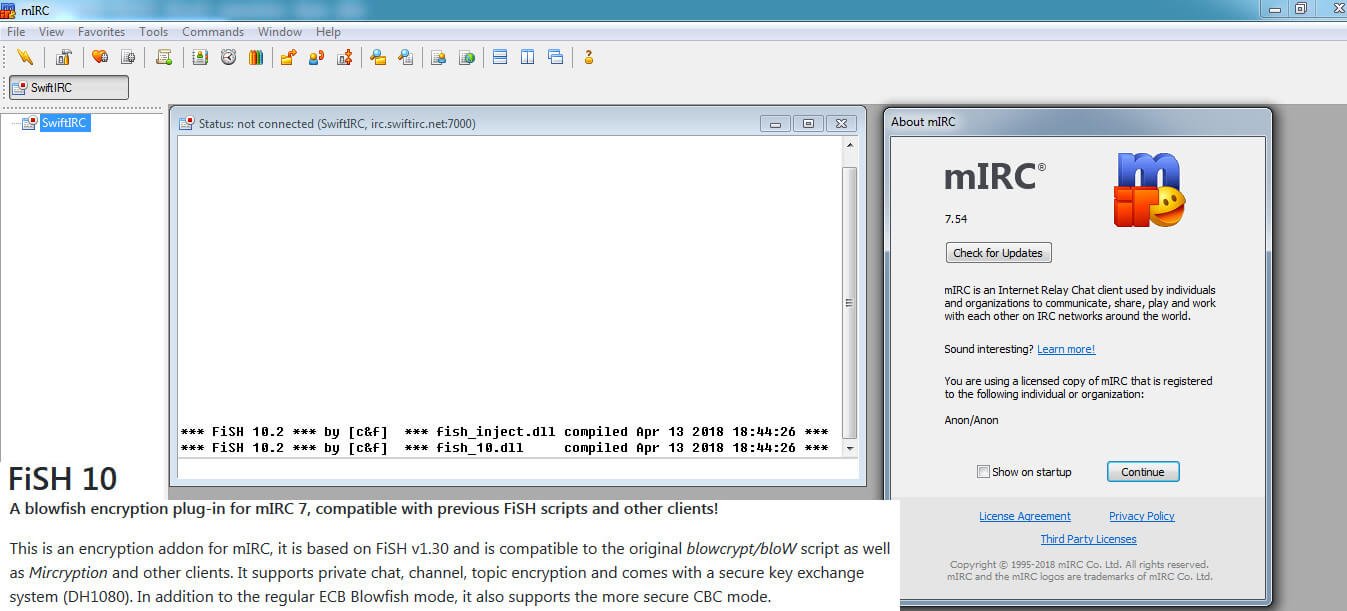Viewport: 1347px width, 611px height.
Task: Click the version number 7.54 text
Action: pos(956,219)
